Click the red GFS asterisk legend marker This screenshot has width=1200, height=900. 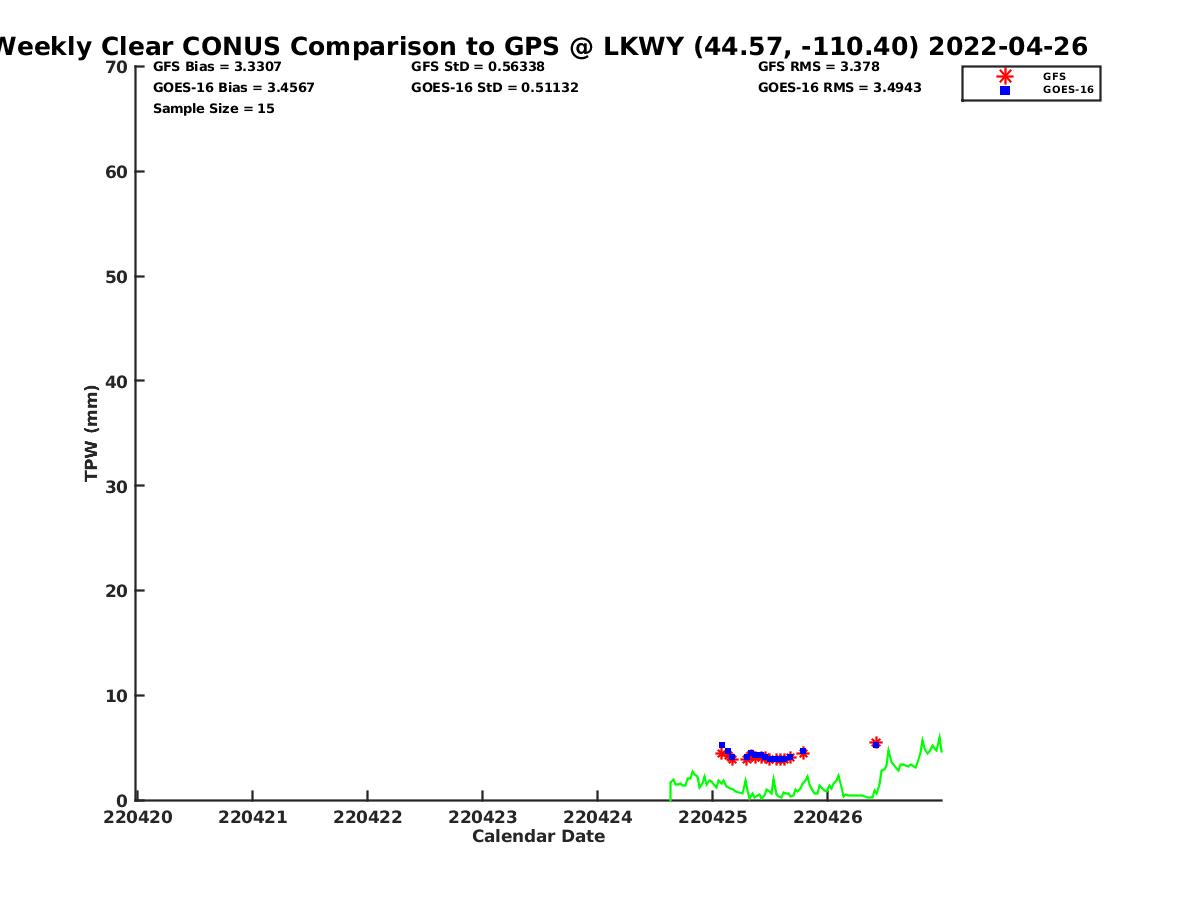(1005, 76)
